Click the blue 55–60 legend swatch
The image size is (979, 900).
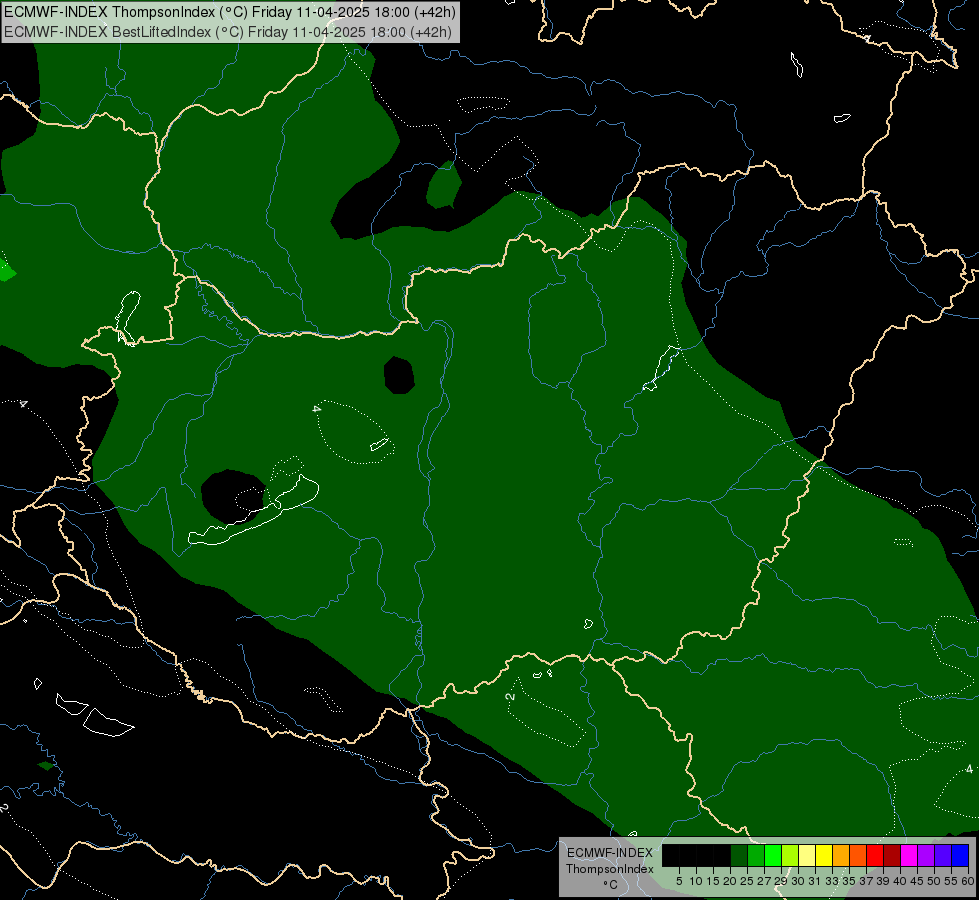(x=960, y=855)
